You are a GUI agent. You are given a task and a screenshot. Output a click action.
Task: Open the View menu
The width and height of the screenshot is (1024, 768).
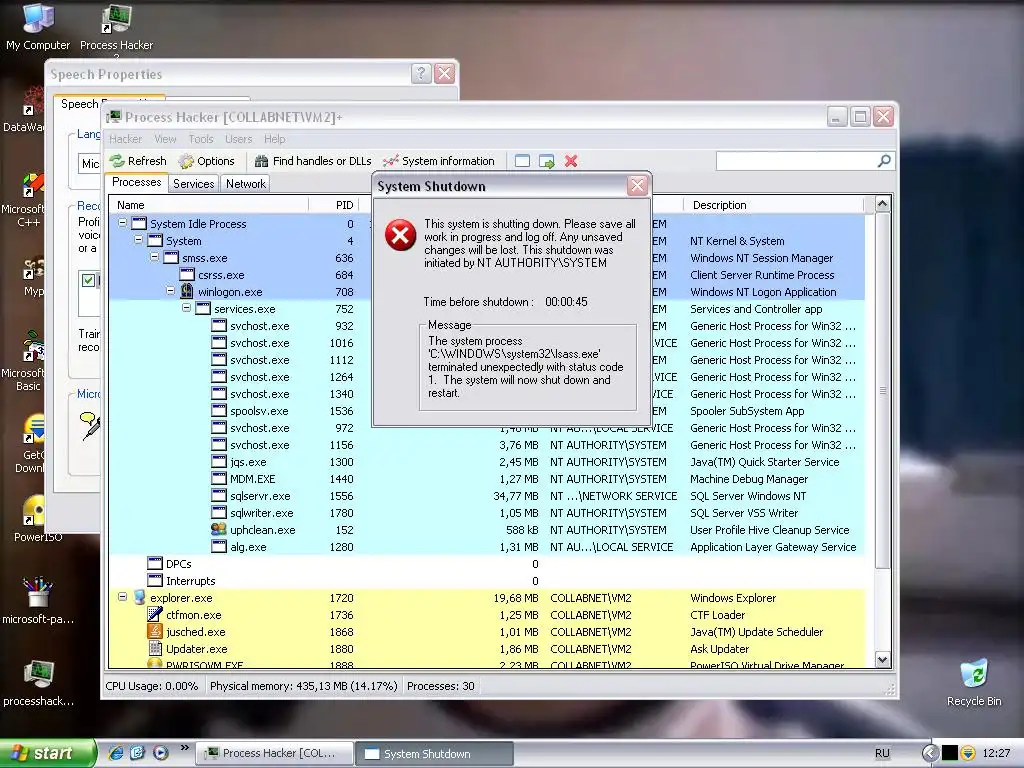(165, 139)
